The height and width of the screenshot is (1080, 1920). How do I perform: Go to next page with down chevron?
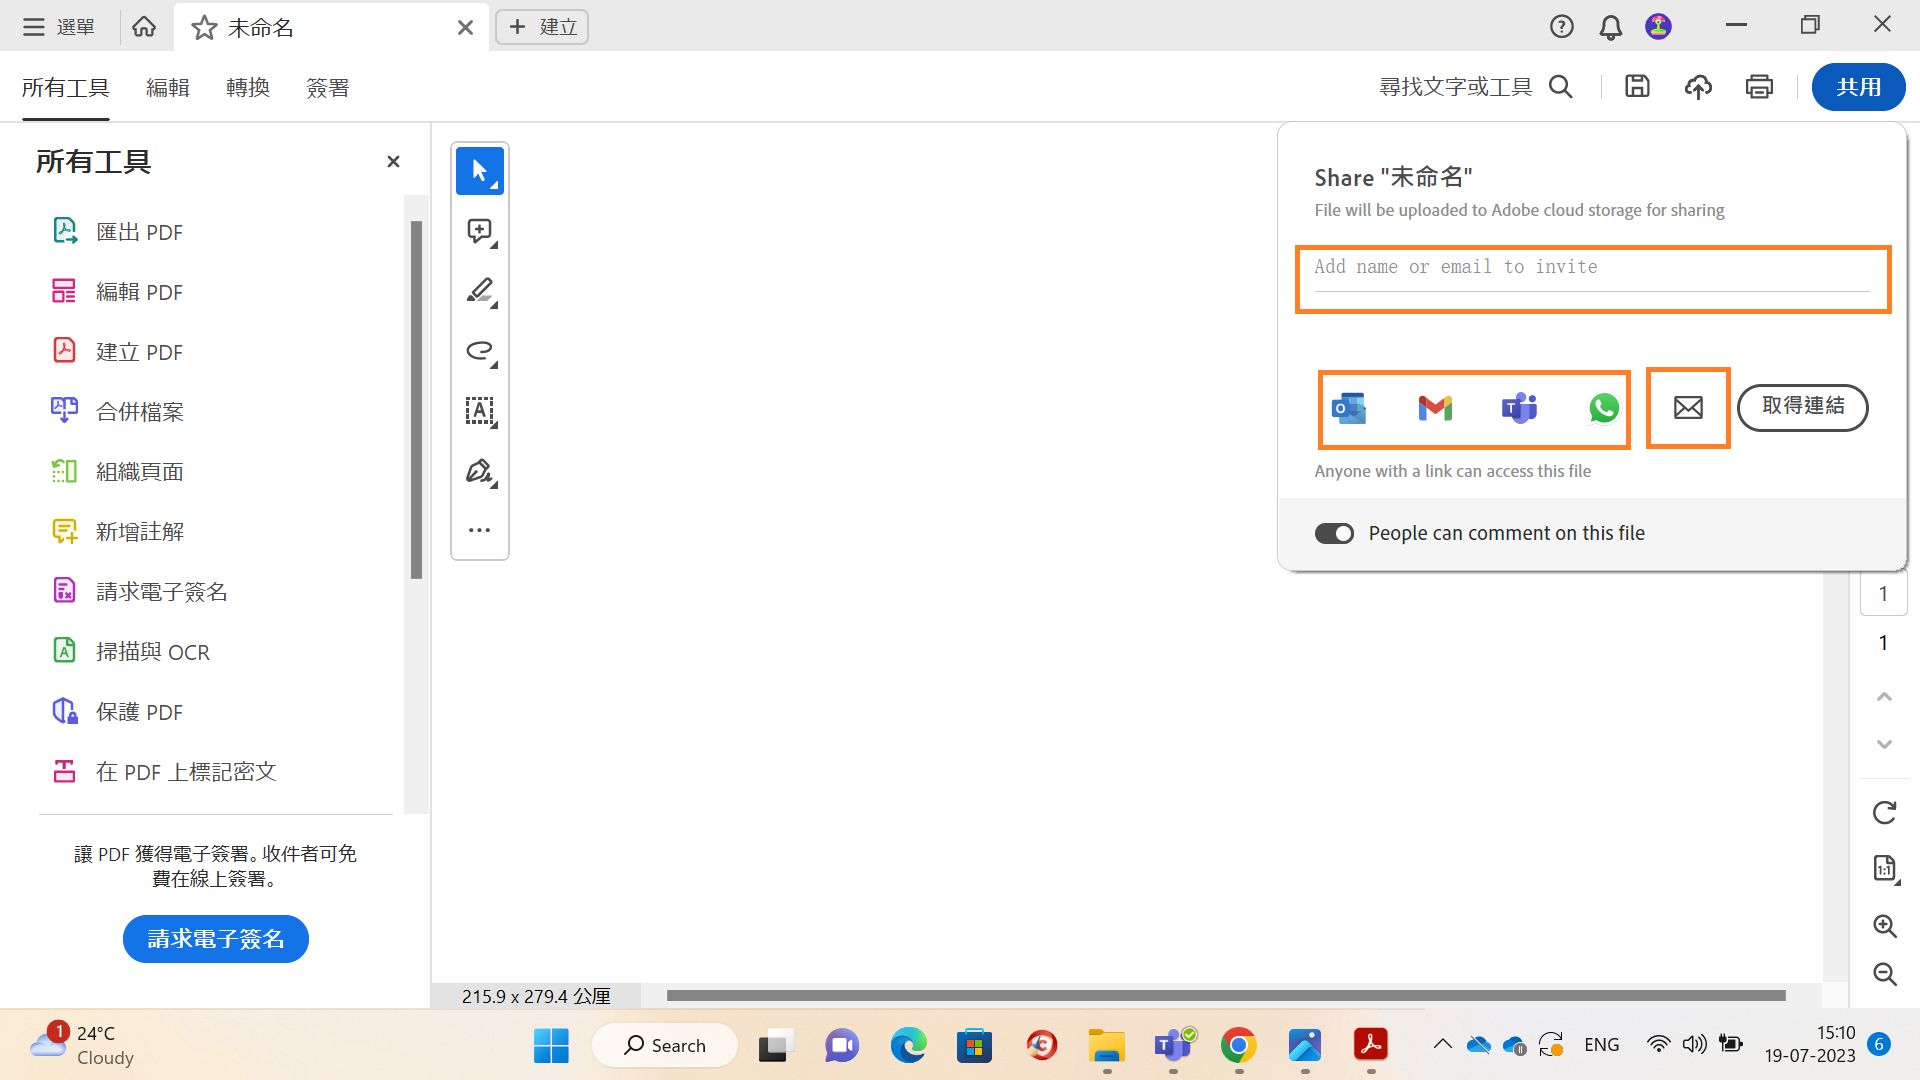pos(1884,743)
